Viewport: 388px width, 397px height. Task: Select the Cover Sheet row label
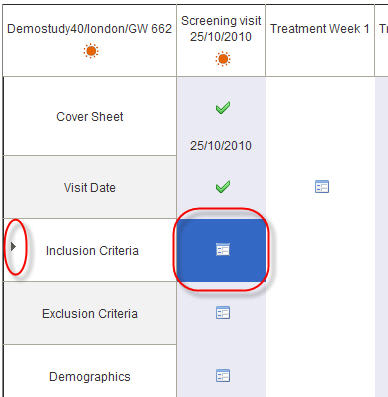click(x=90, y=117)
